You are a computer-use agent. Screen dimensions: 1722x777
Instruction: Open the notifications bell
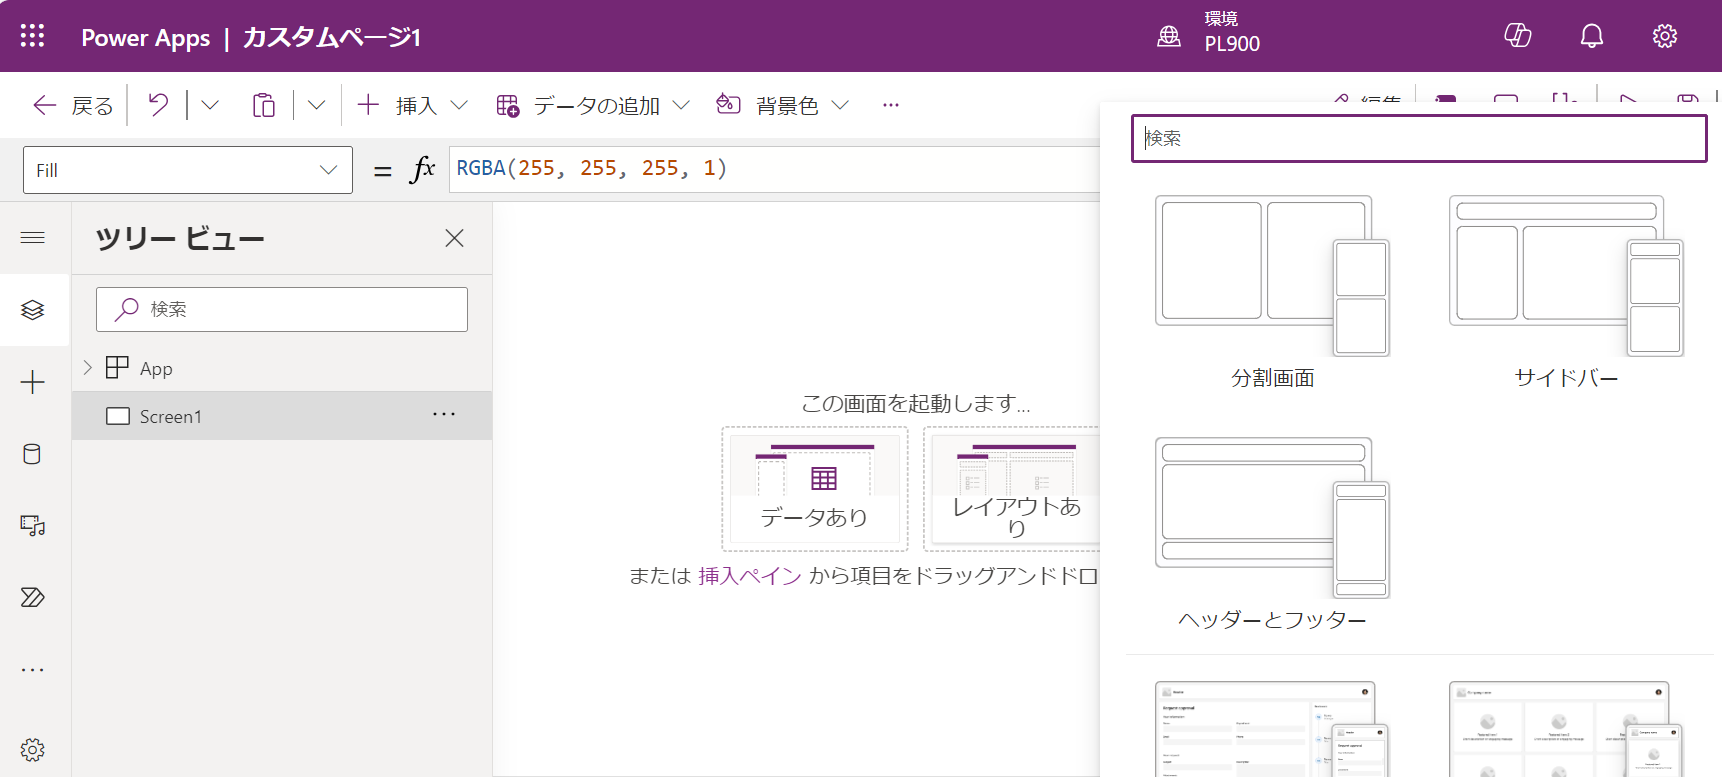pos(1592,36)
